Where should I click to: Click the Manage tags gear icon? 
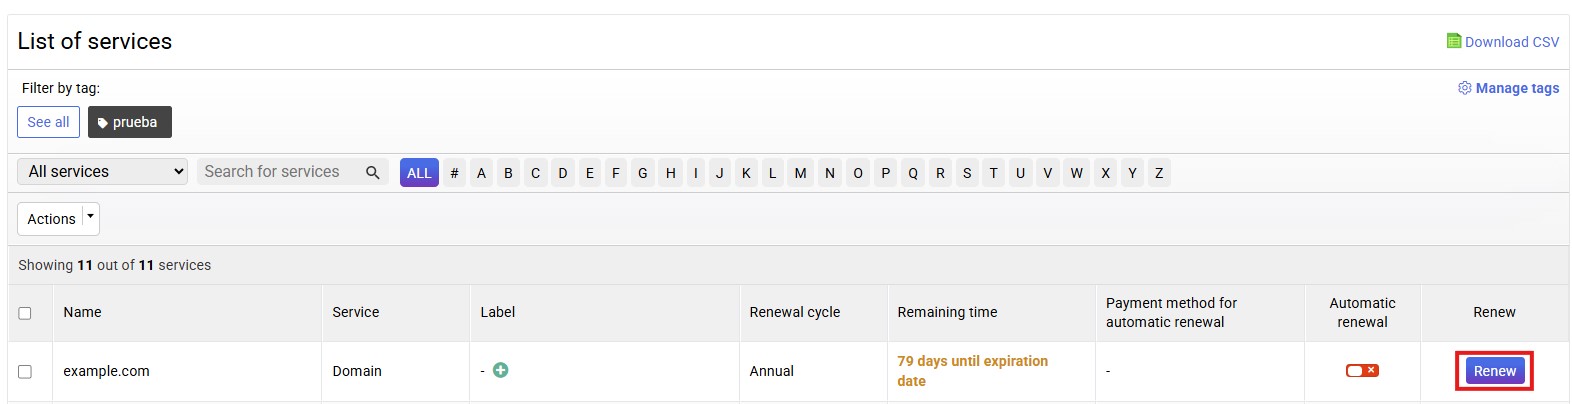pyautogui.click(x=1464, y=88)
